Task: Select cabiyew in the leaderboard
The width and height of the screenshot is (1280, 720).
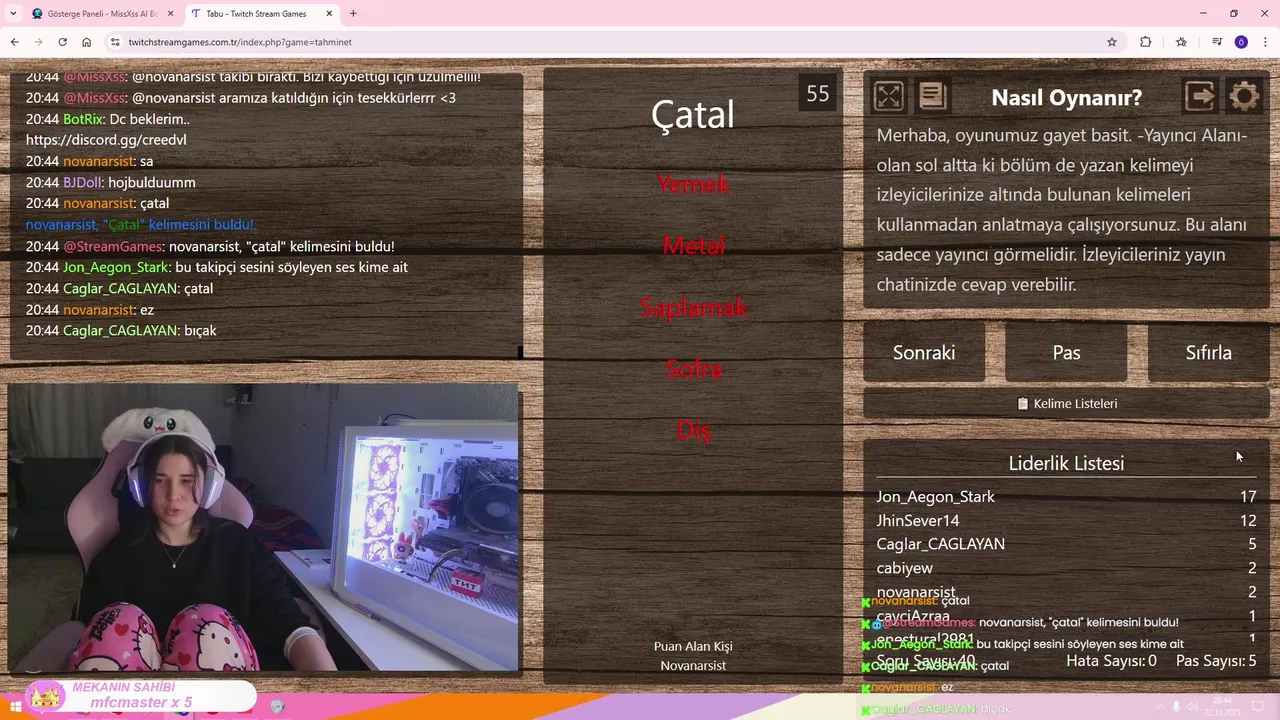Action: pyautogui.click(x=904, y=568)
